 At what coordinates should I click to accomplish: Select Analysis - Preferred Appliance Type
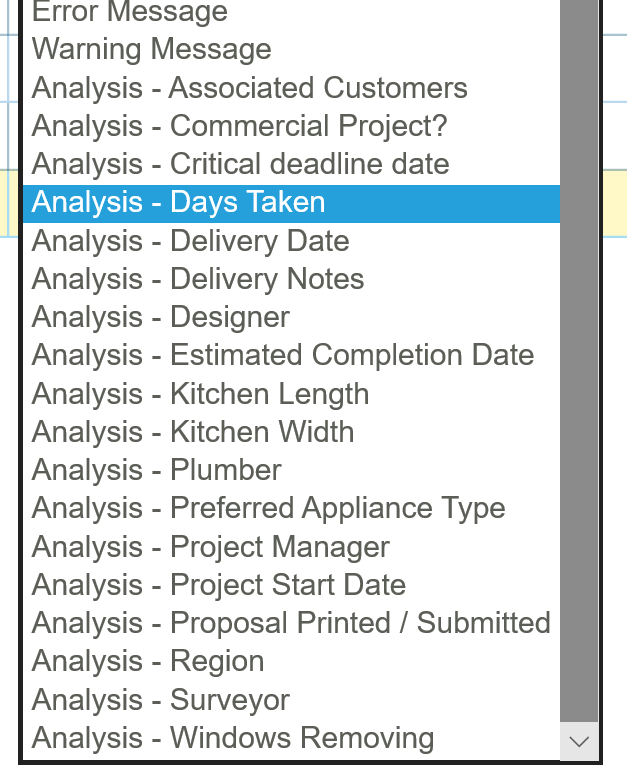coord(269,508)
